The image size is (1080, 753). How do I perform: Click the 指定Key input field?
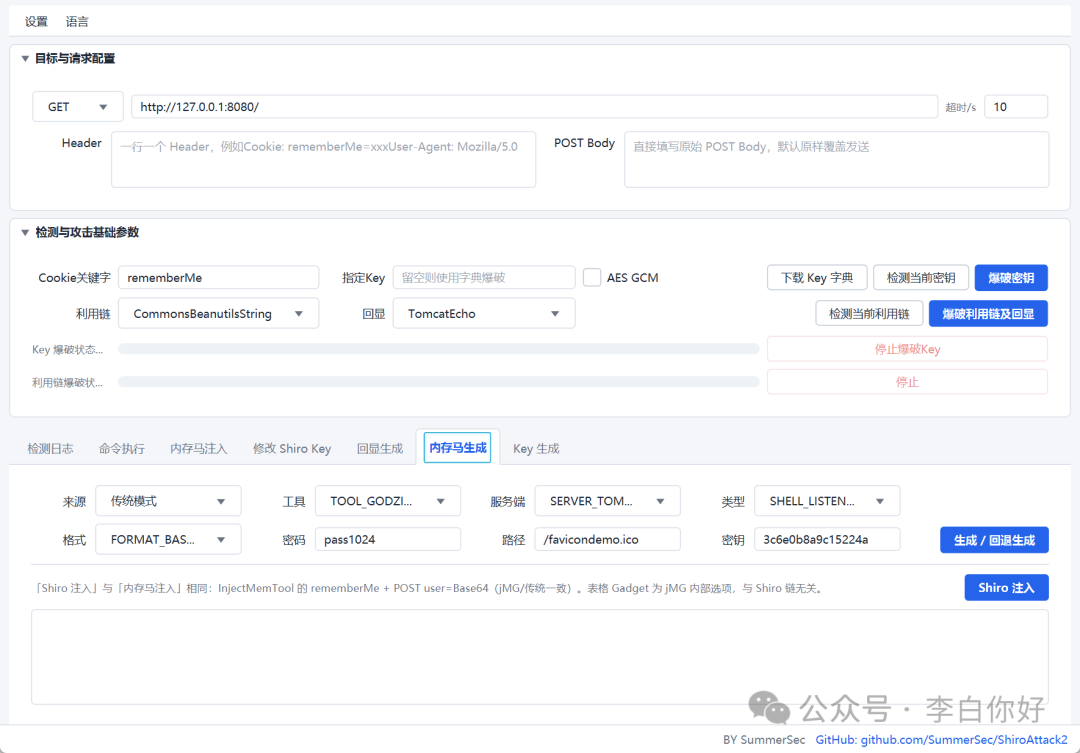484,278
